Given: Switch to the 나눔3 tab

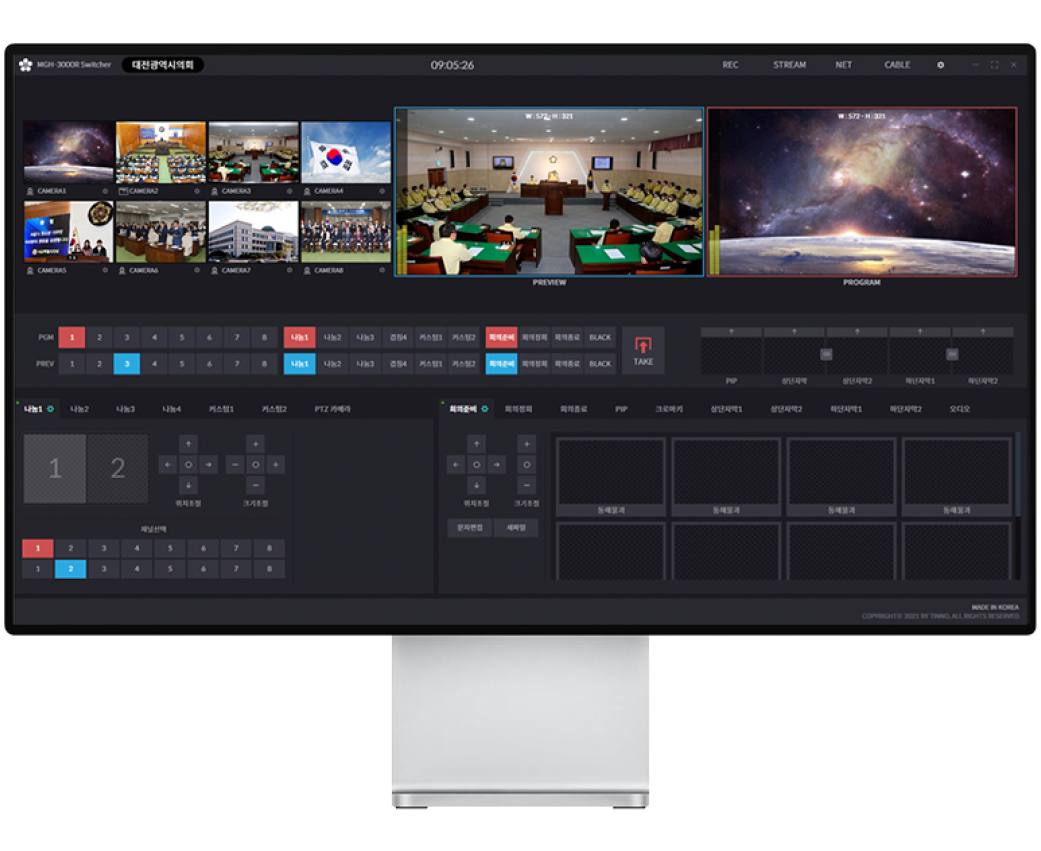Looking at the screenshot, I should 125,409.
